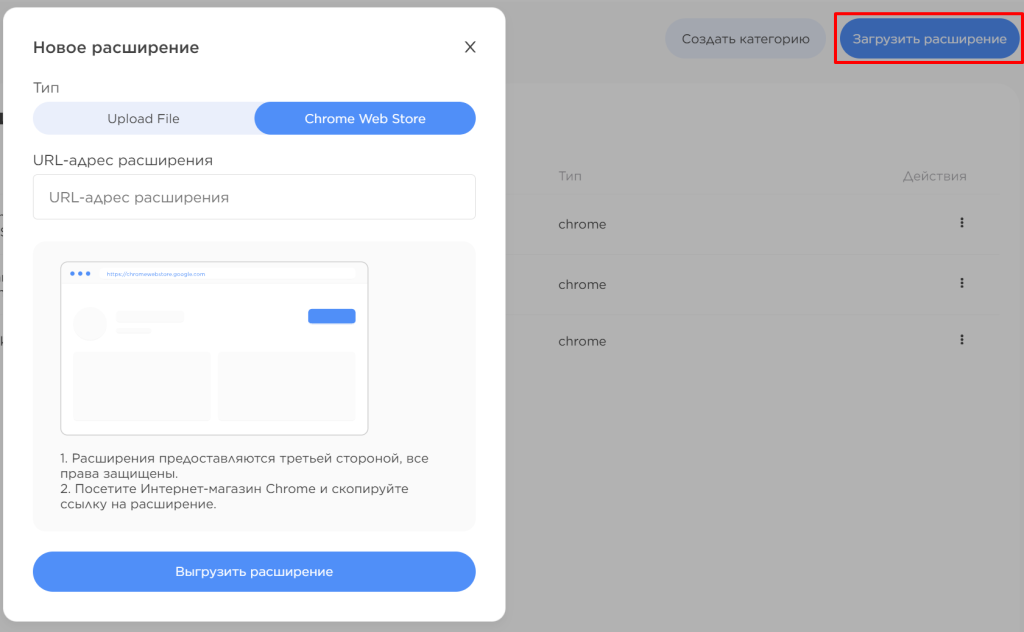Select the second chrome table row

[751, 284]
